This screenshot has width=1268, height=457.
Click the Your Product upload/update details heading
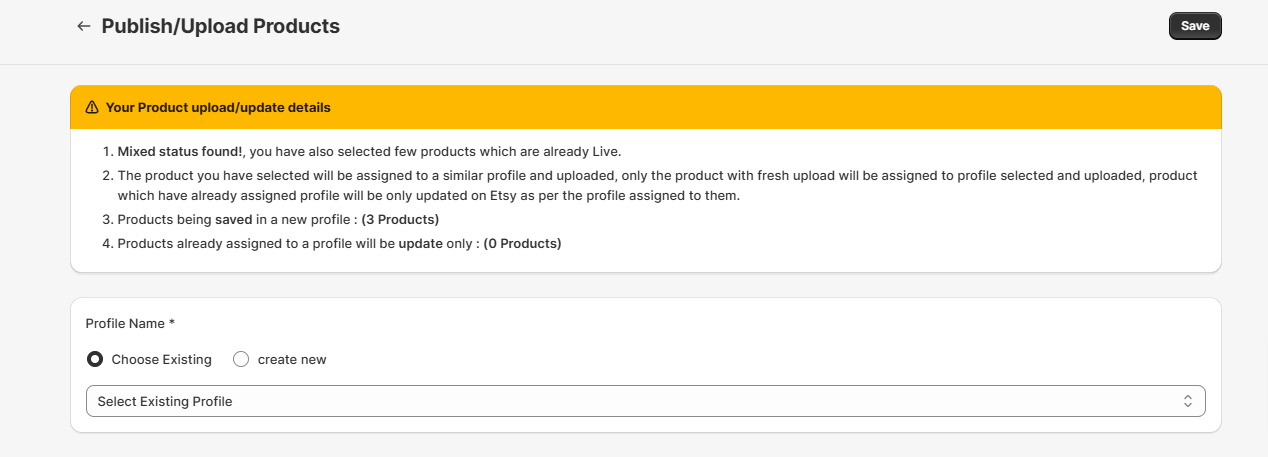[x=218, y=107]
